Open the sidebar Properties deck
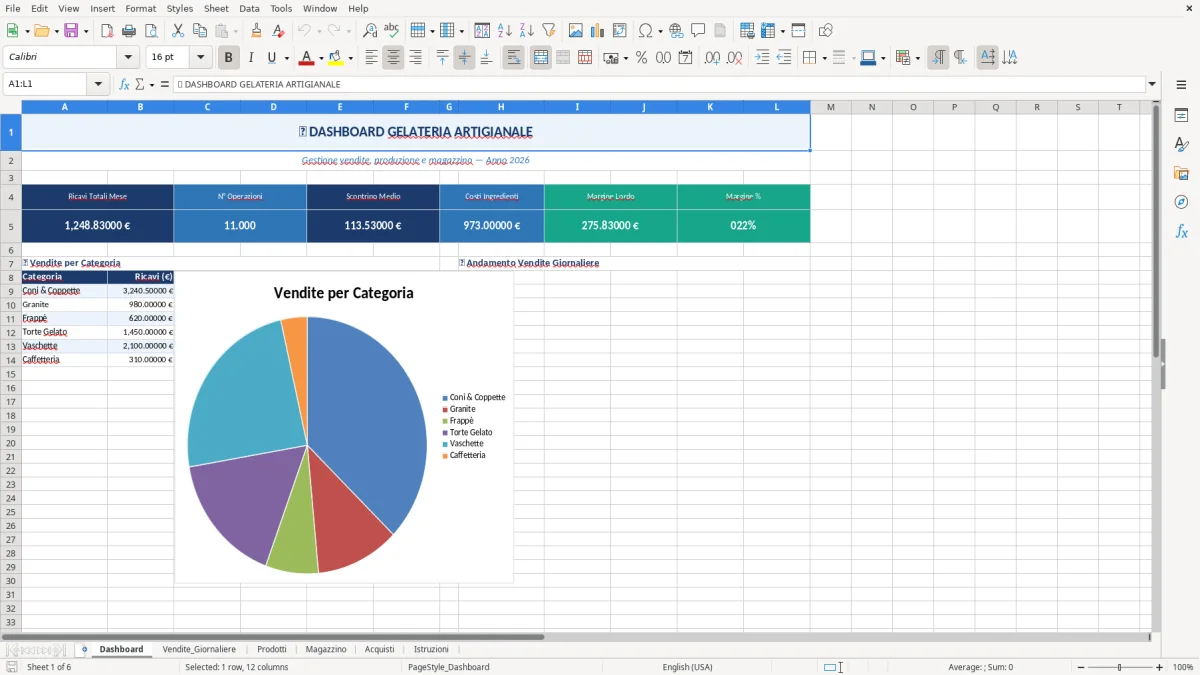Image resolution: width=1200 pixels, height=675 pixels. [1181, 116]
